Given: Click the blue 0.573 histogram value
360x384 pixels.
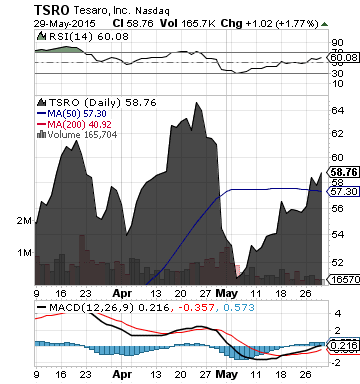Looking at the screenshot, I should coord(239,307).
